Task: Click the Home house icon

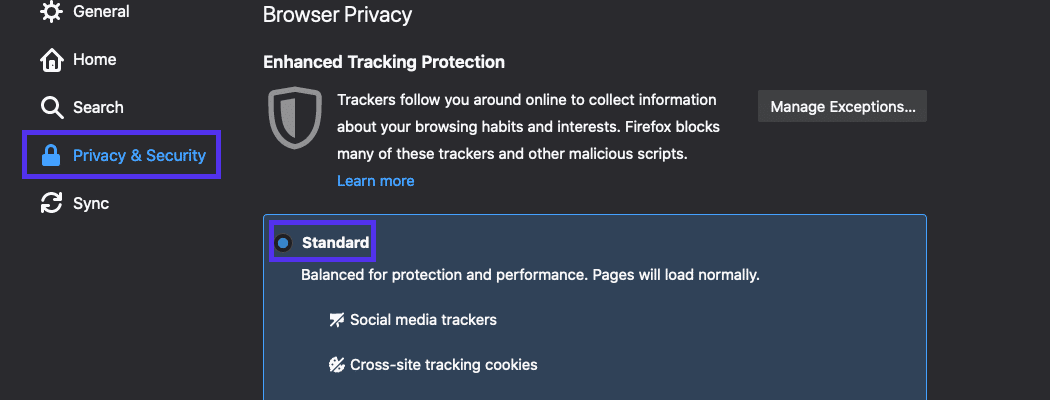Action: (x=51, y=60)
